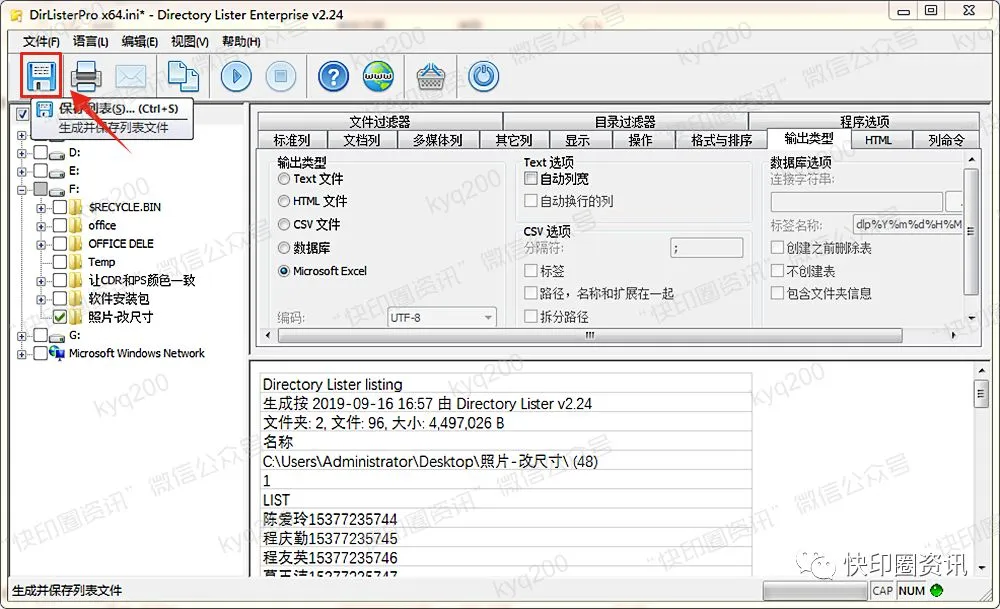1000x609 pixels.
Task: Toggle 自动列宽 checkbox
Action: pyautogui.click(x=531, y=179)
